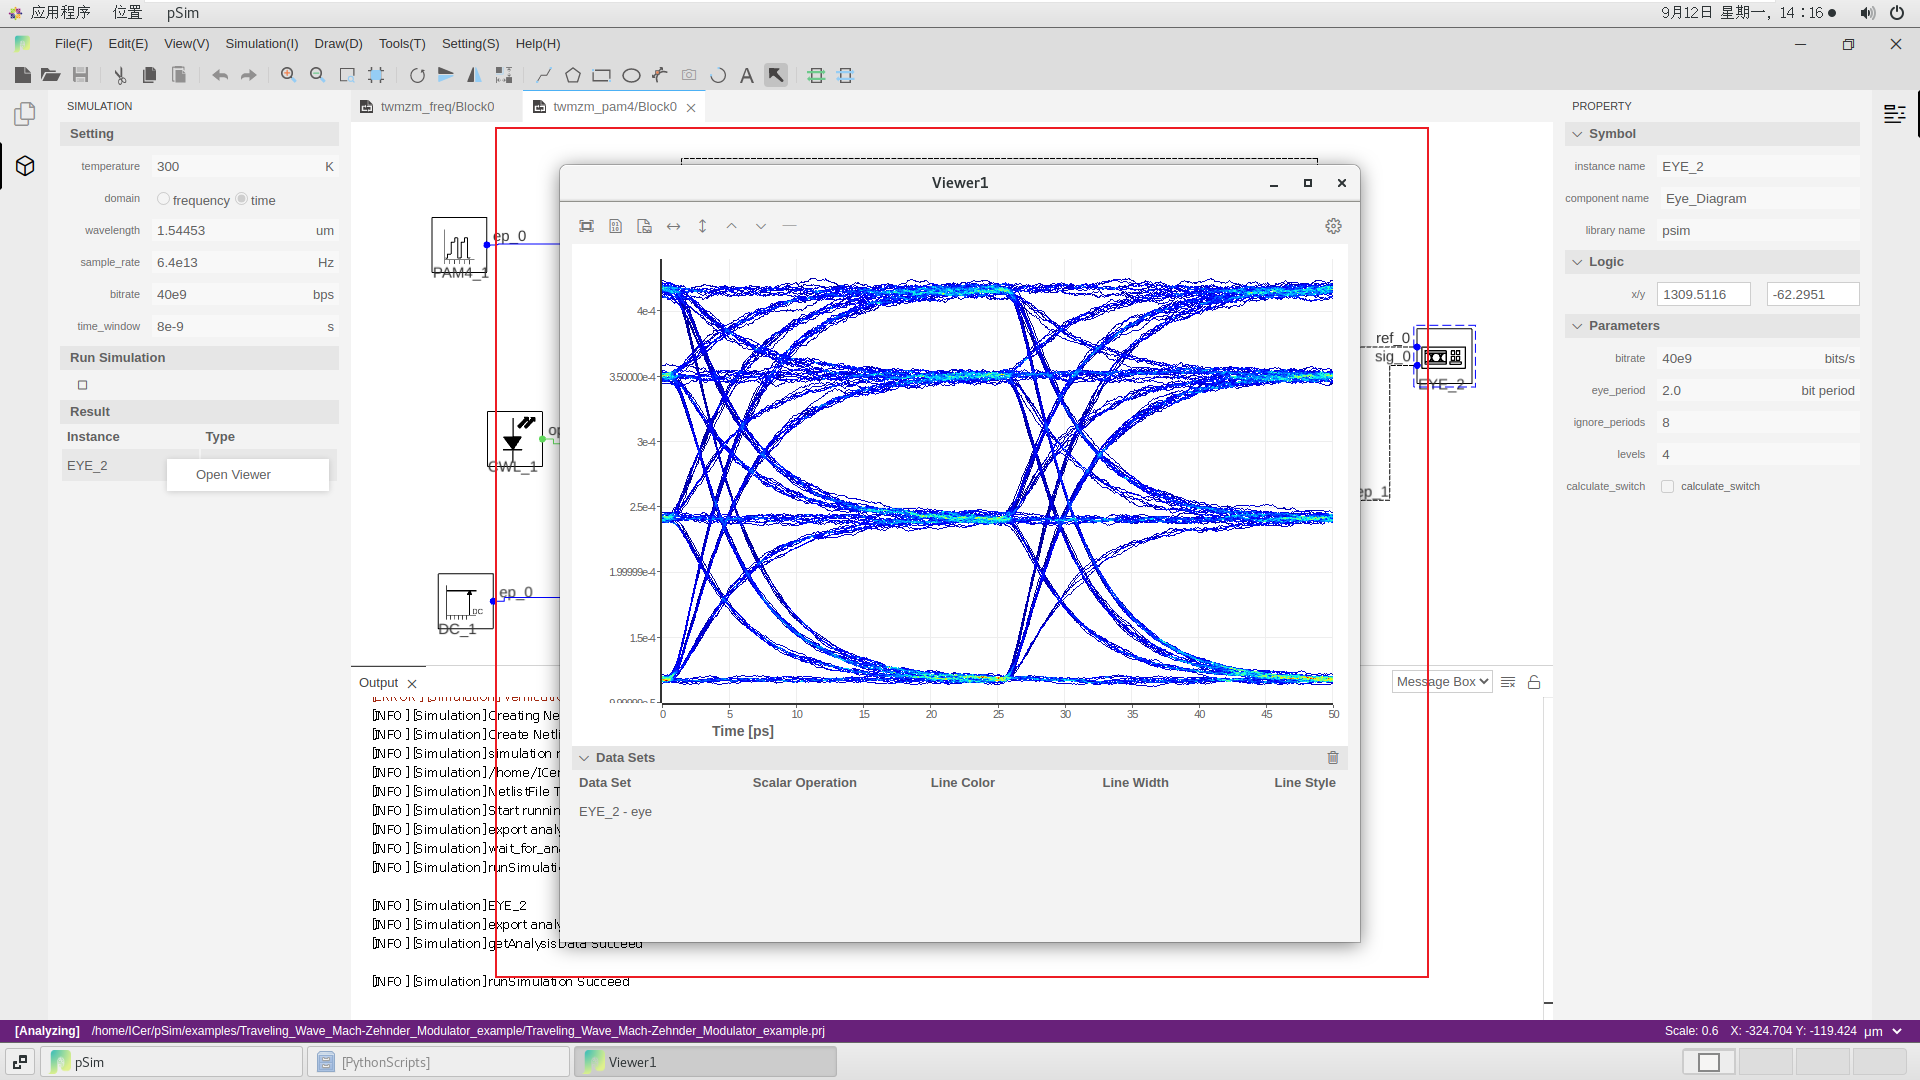
Task: Click Open Viewer button
Action: (x=233, y=475)
